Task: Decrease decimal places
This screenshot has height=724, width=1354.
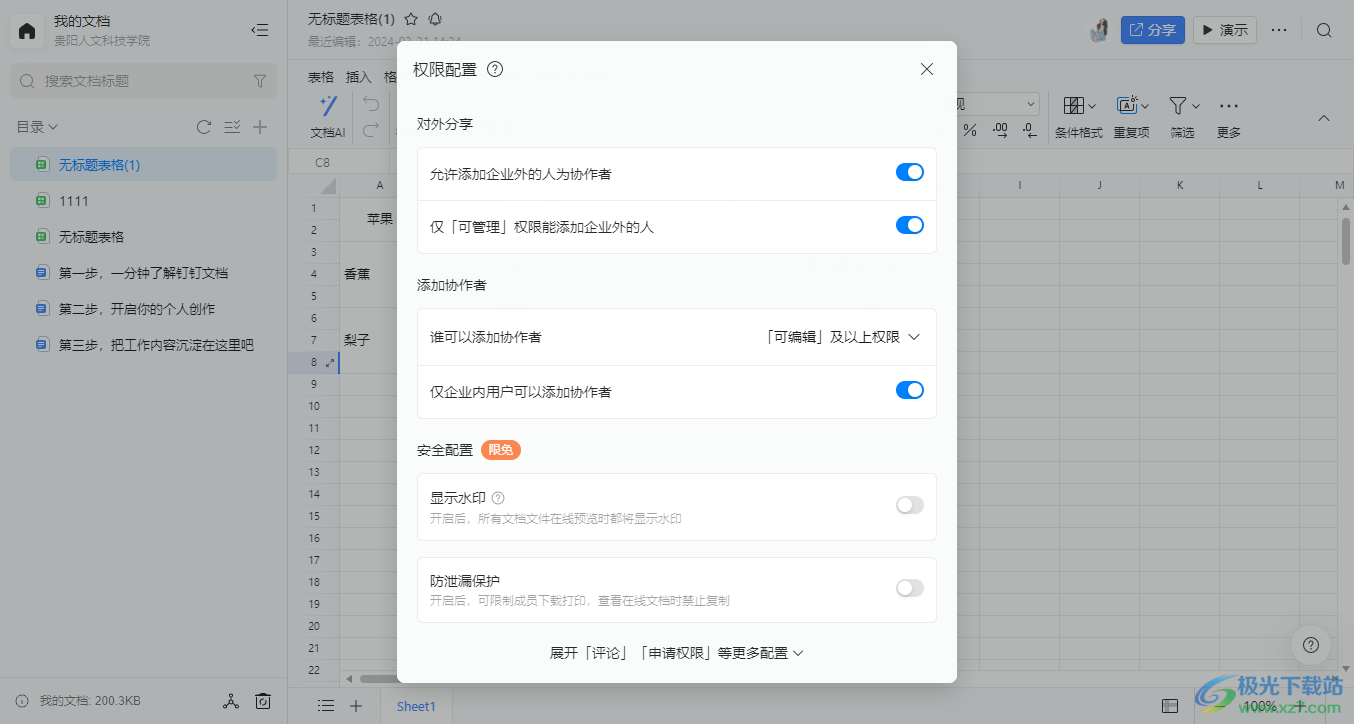Action: [1030, 130]
